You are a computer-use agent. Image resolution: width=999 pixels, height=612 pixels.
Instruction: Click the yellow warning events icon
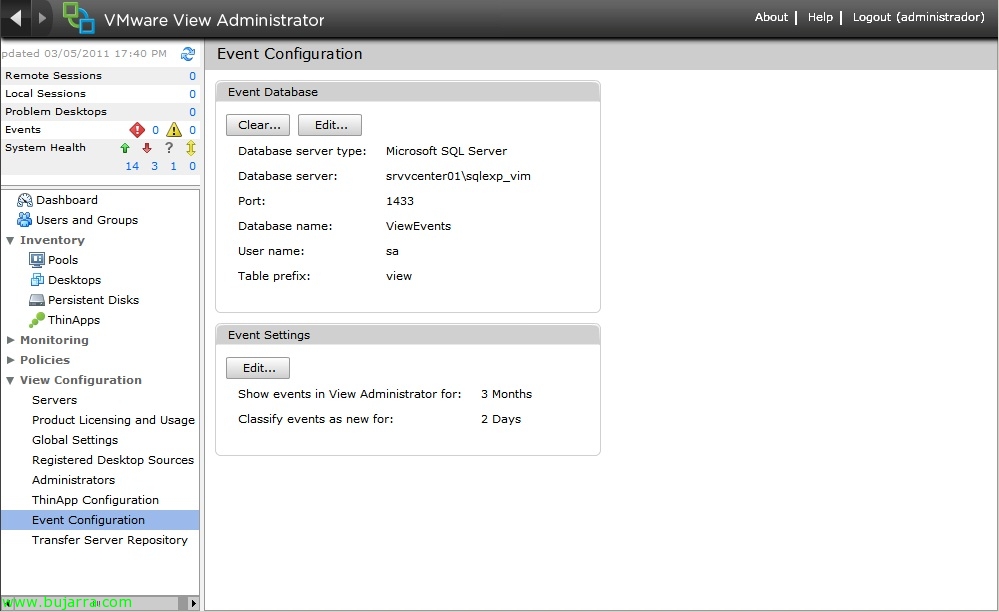tap(174, 130)
